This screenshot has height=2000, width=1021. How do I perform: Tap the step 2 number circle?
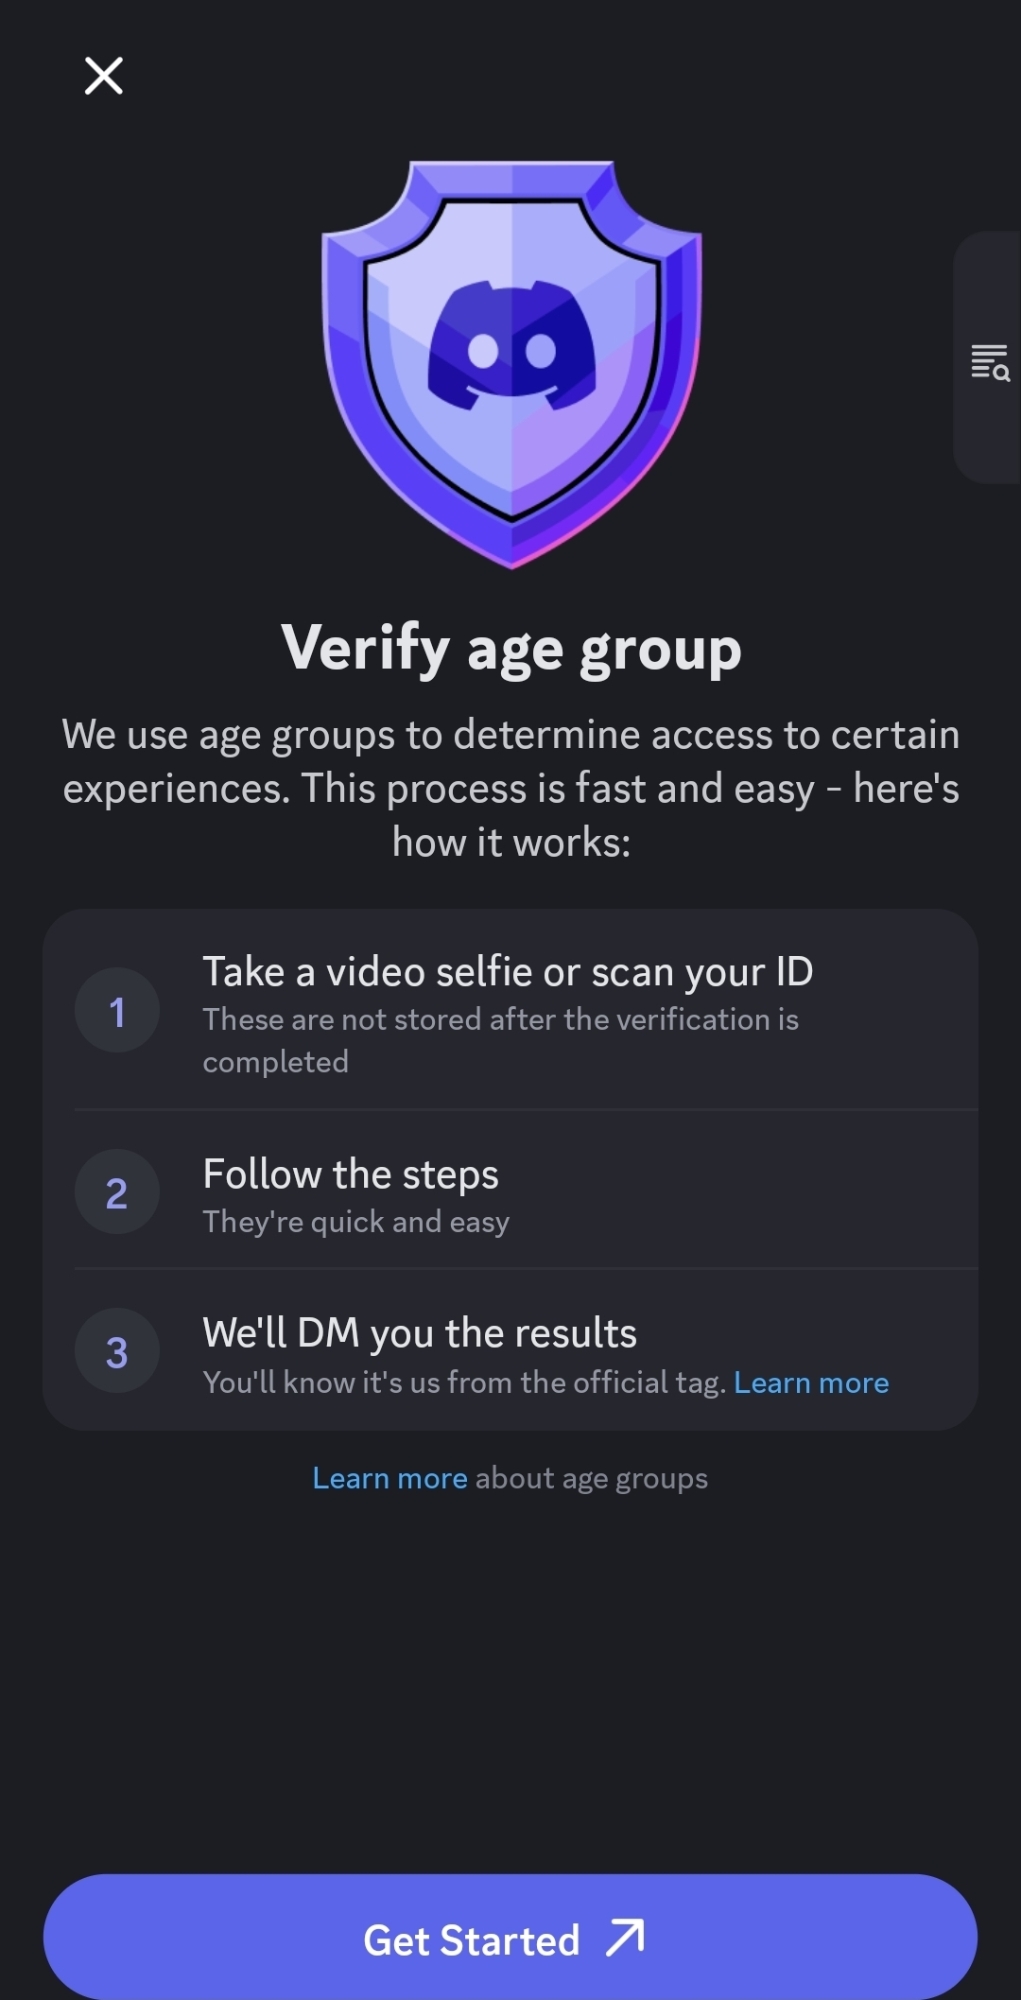(x=117, y=1192)
